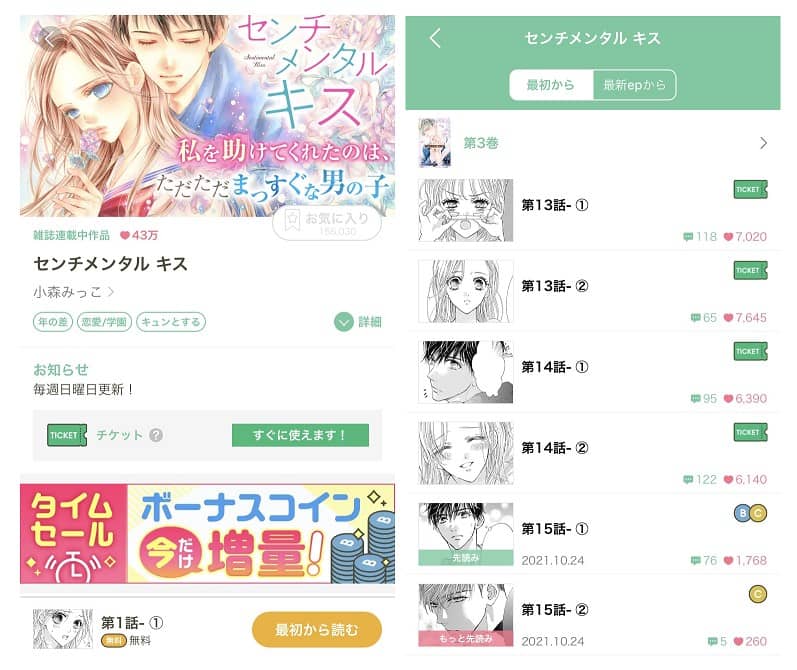Open 第3巻 with the right chevron
Screen dimensions: 797x670
[x=763, y=143]
